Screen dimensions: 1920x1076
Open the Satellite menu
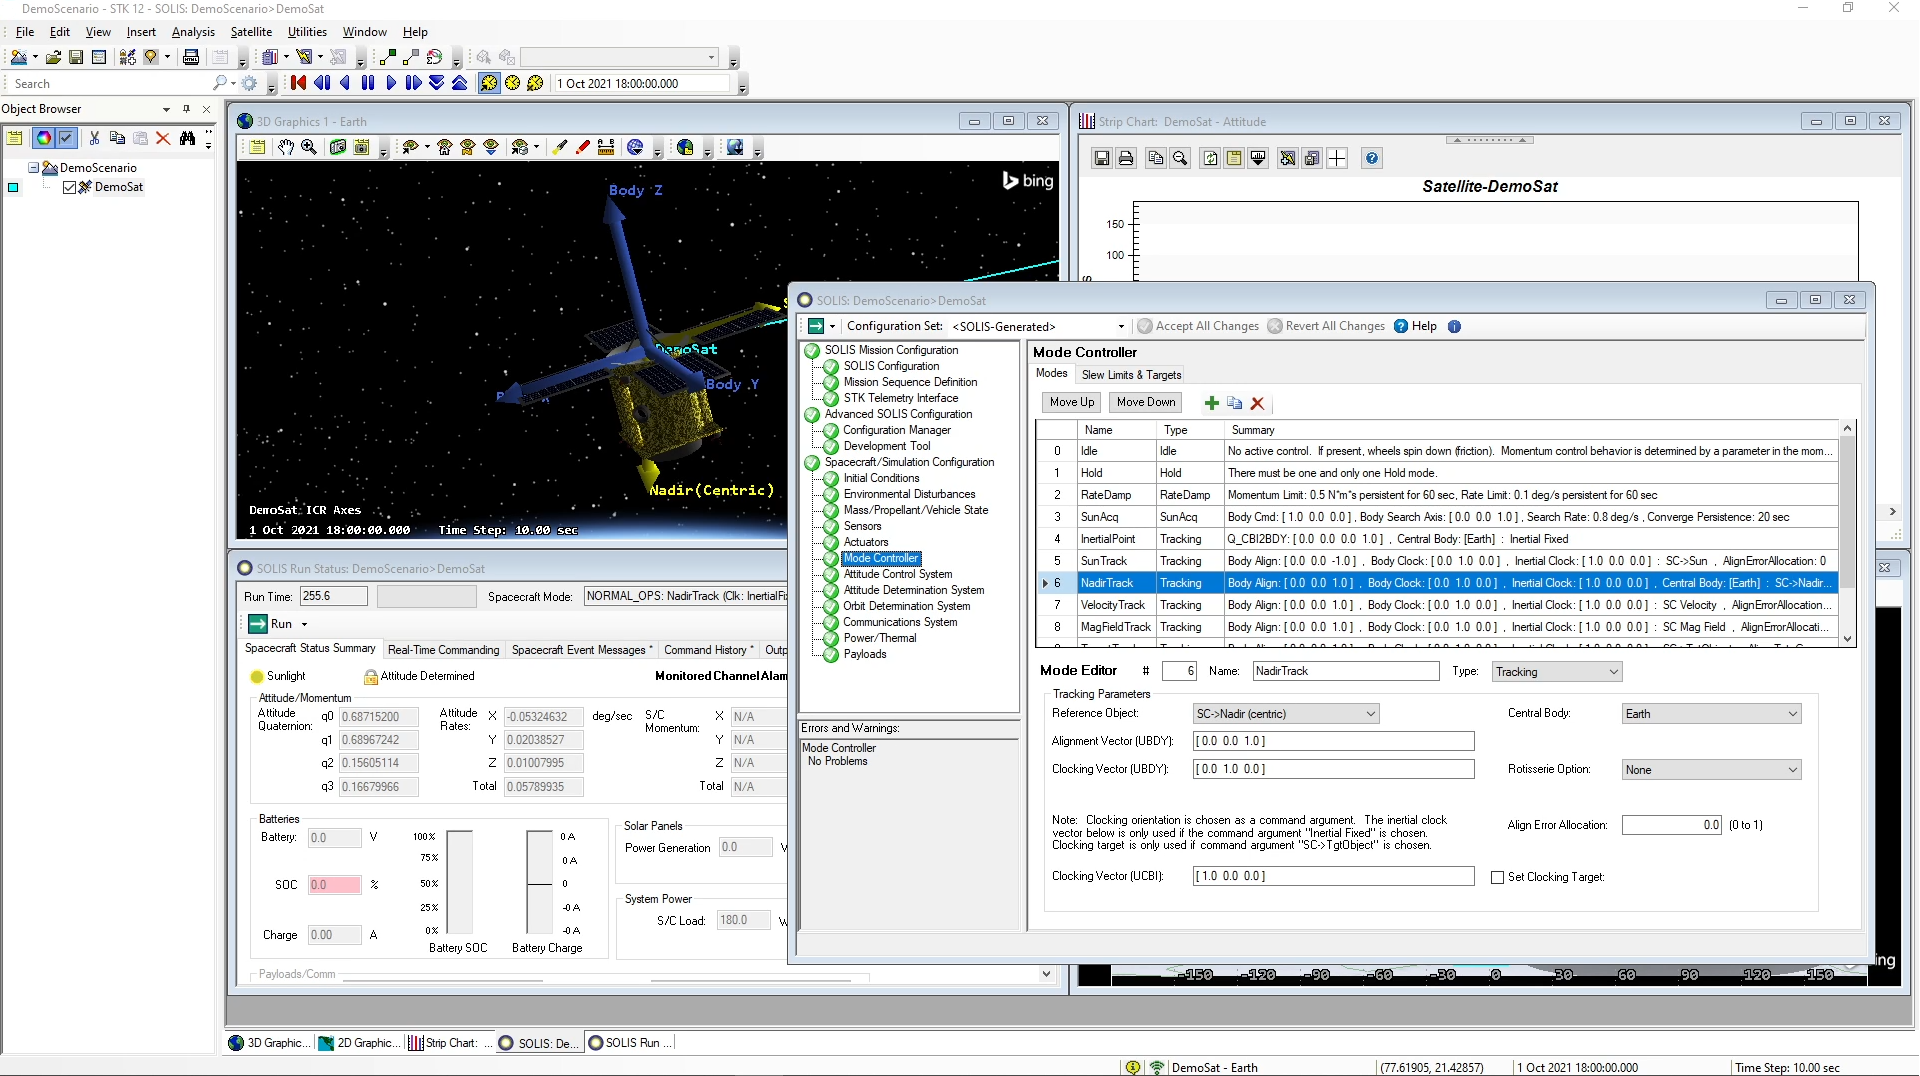point(251,31)
